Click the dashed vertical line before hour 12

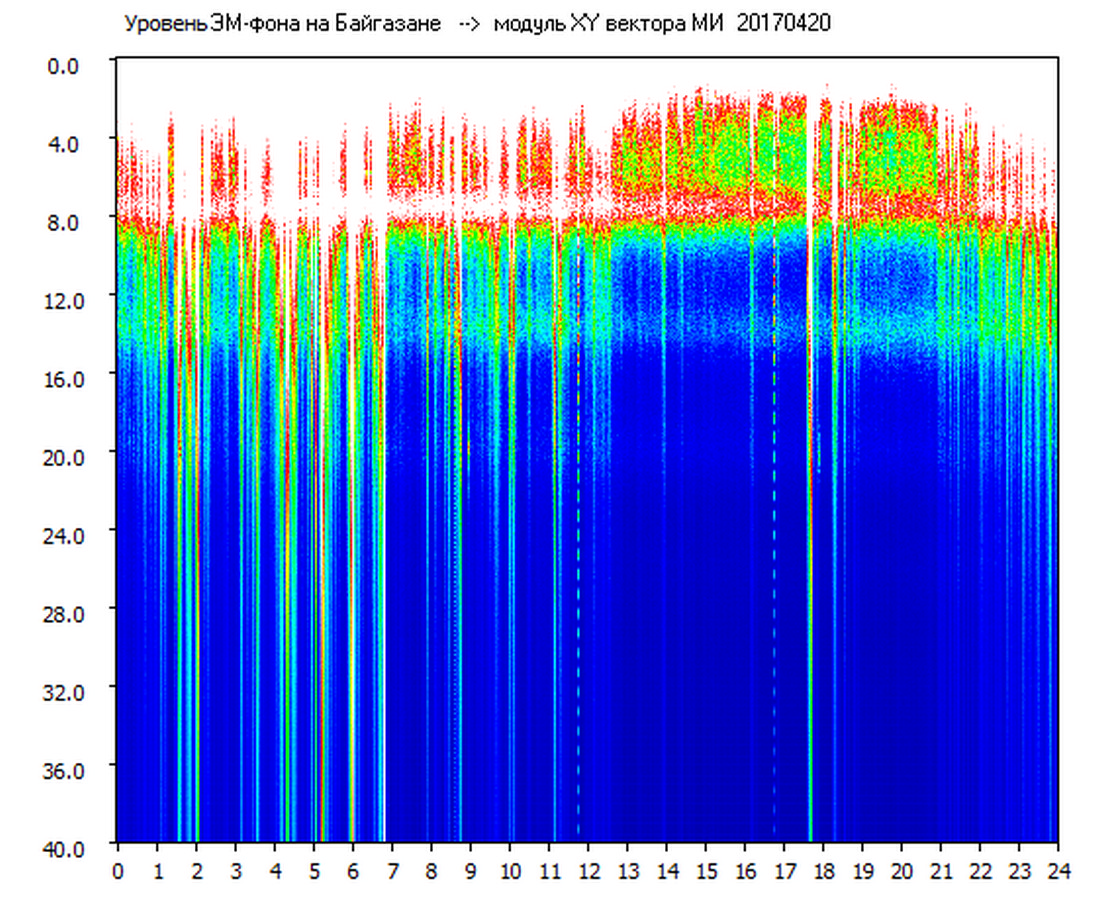click(578, 600)
